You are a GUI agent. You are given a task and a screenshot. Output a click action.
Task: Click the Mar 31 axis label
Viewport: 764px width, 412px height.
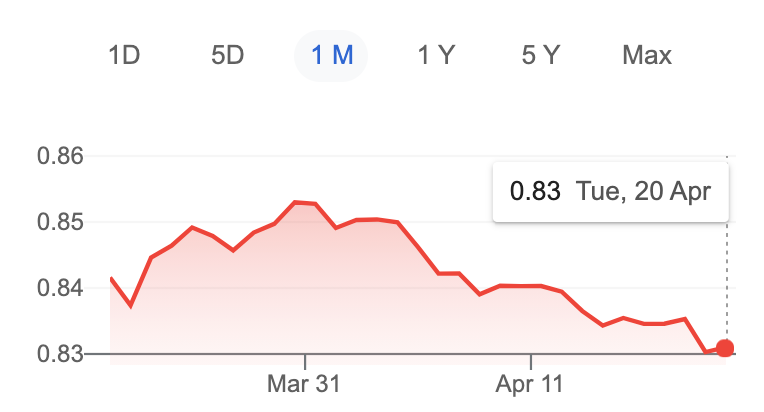[304, 384]
